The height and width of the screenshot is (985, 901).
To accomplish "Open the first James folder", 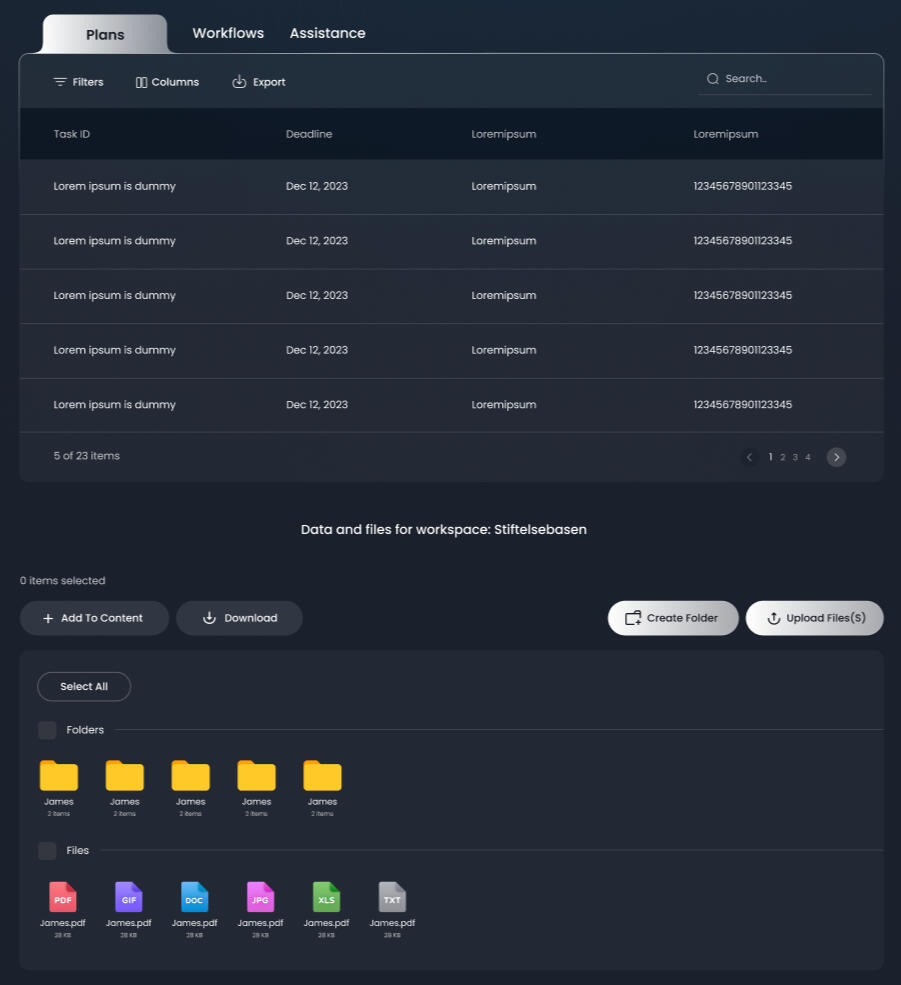I will pos(59,776).
